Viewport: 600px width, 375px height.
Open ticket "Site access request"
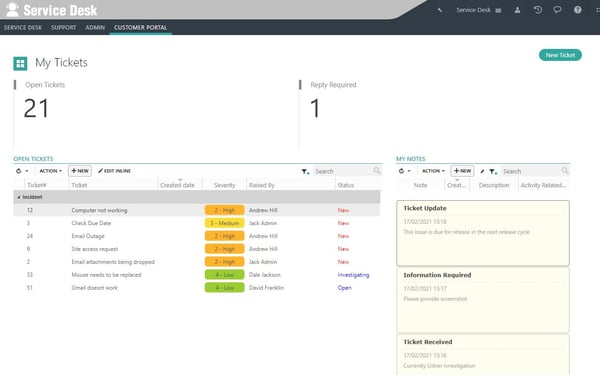click(95, 249)
